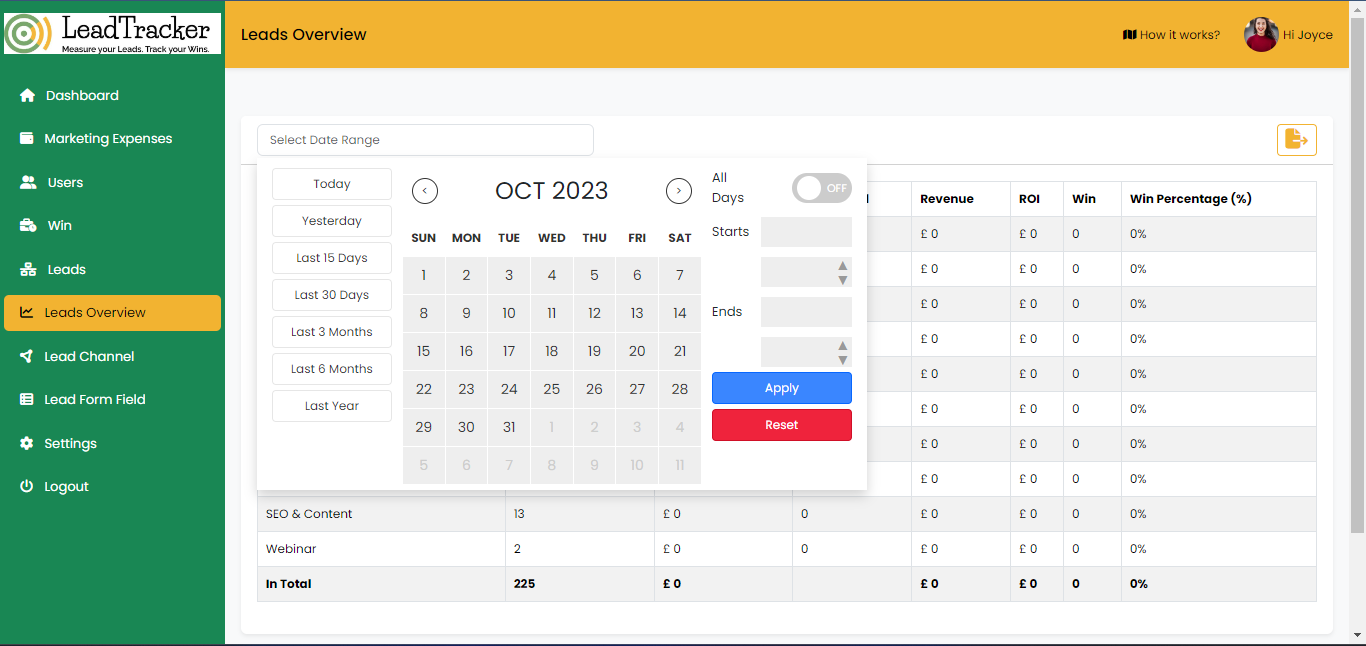Screen dimensions: 1366x646
Task: Select October 25 in calendar
Action: [552, 390]
